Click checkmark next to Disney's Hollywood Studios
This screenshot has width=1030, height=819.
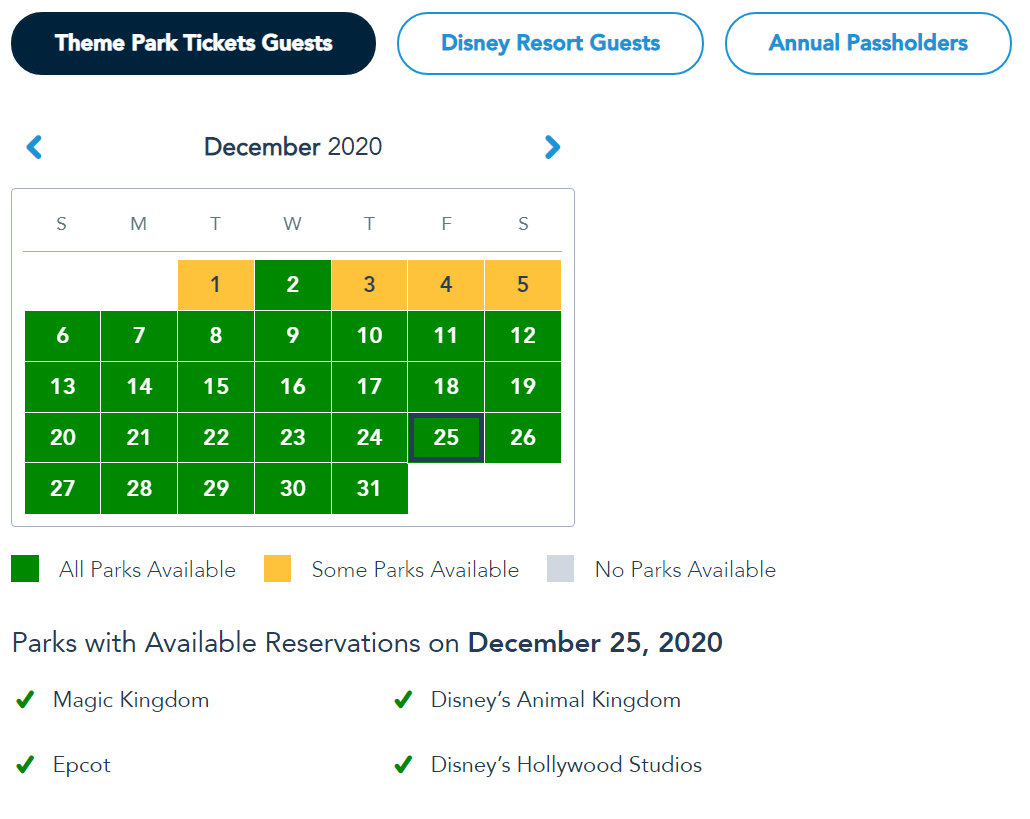[403, 765]
